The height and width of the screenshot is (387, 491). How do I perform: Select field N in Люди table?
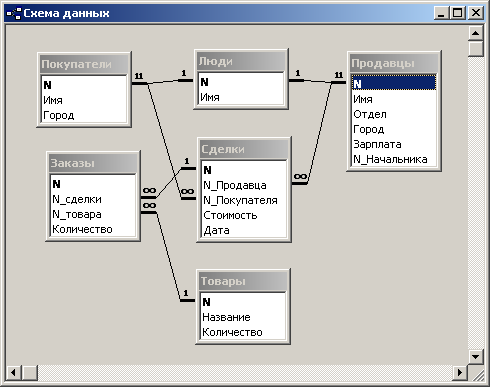[241, 82]
